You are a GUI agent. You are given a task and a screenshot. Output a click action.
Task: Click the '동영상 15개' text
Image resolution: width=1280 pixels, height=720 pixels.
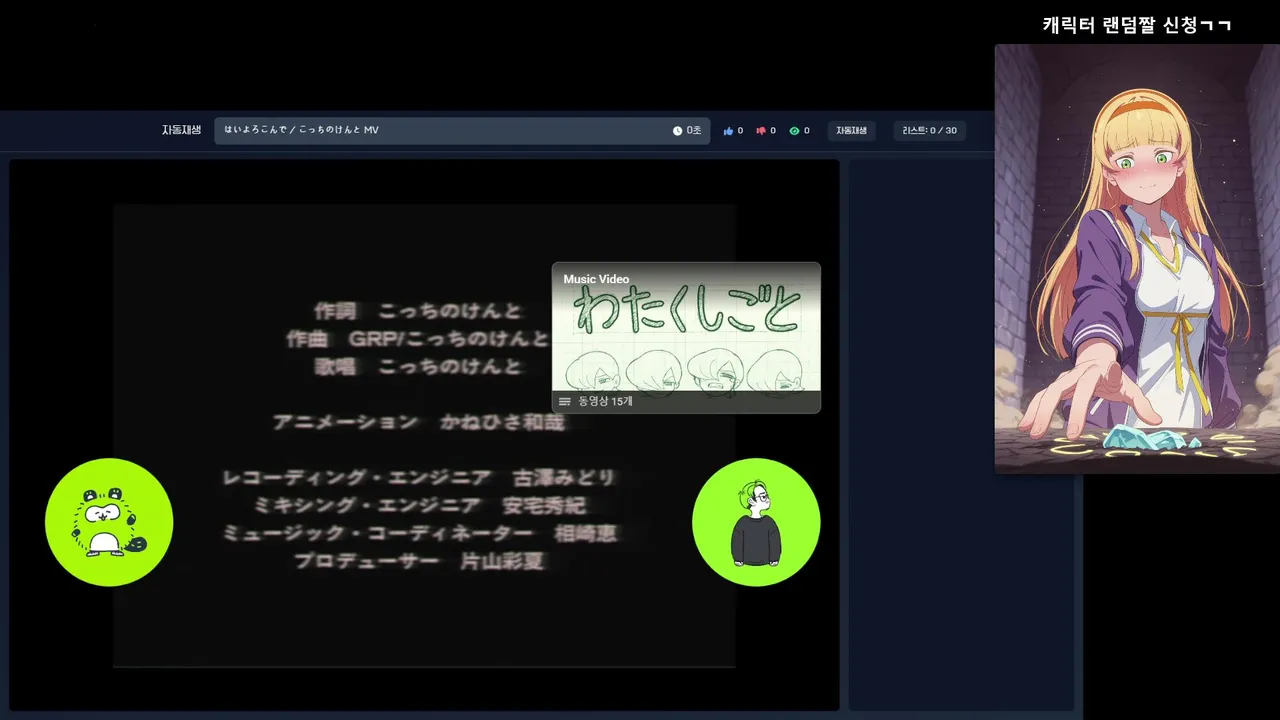click(605, 402)
